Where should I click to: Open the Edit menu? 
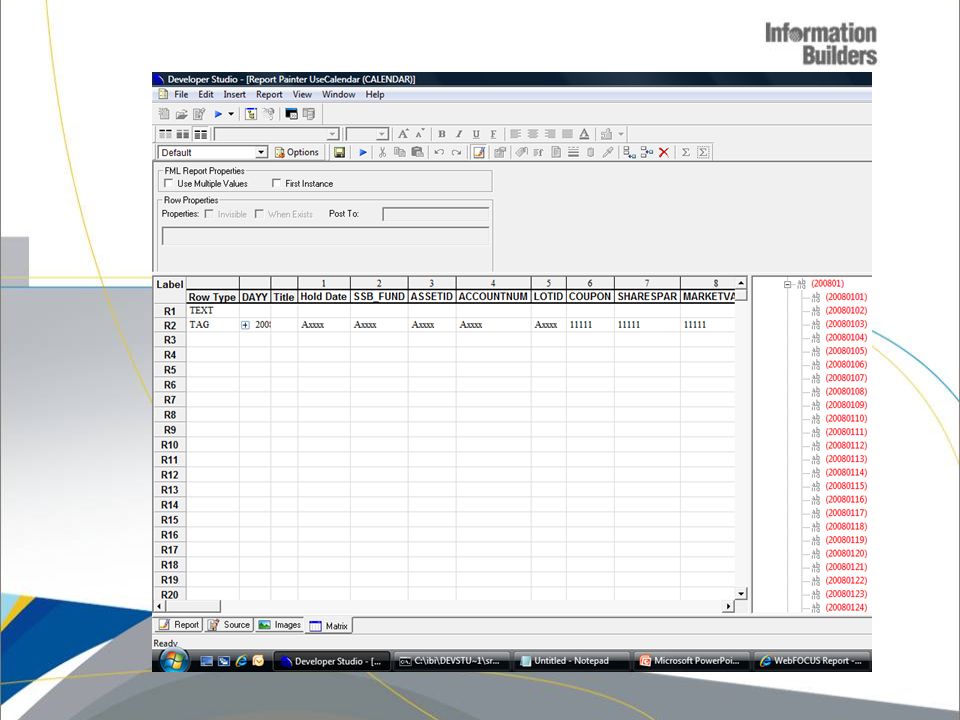[206, 94]
